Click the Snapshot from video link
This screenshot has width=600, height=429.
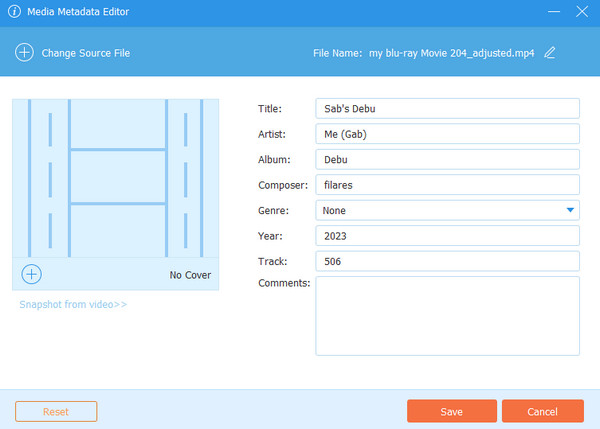click(73, 304)
